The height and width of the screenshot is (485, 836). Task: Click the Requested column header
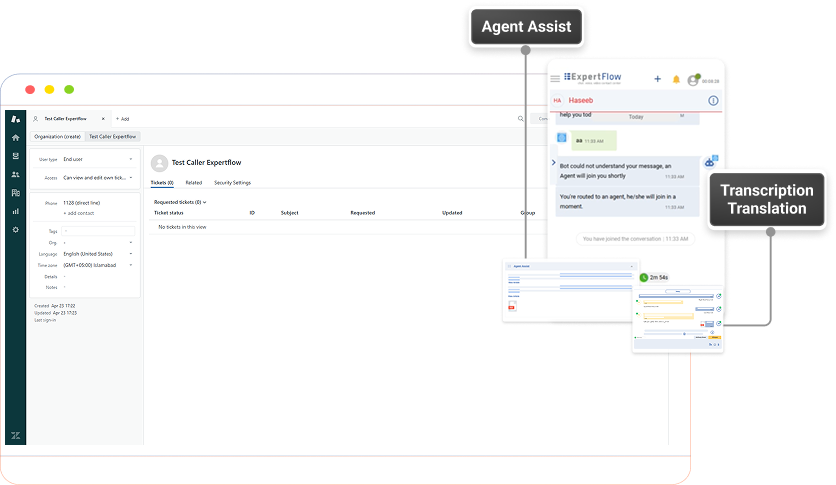point(363,213)
